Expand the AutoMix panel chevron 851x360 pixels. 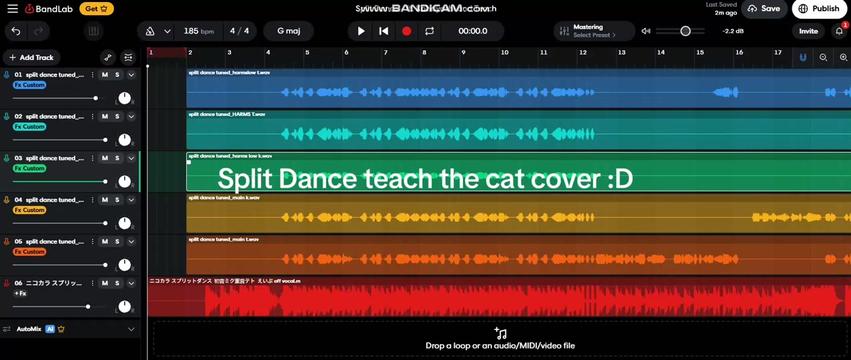pos(131,329)
